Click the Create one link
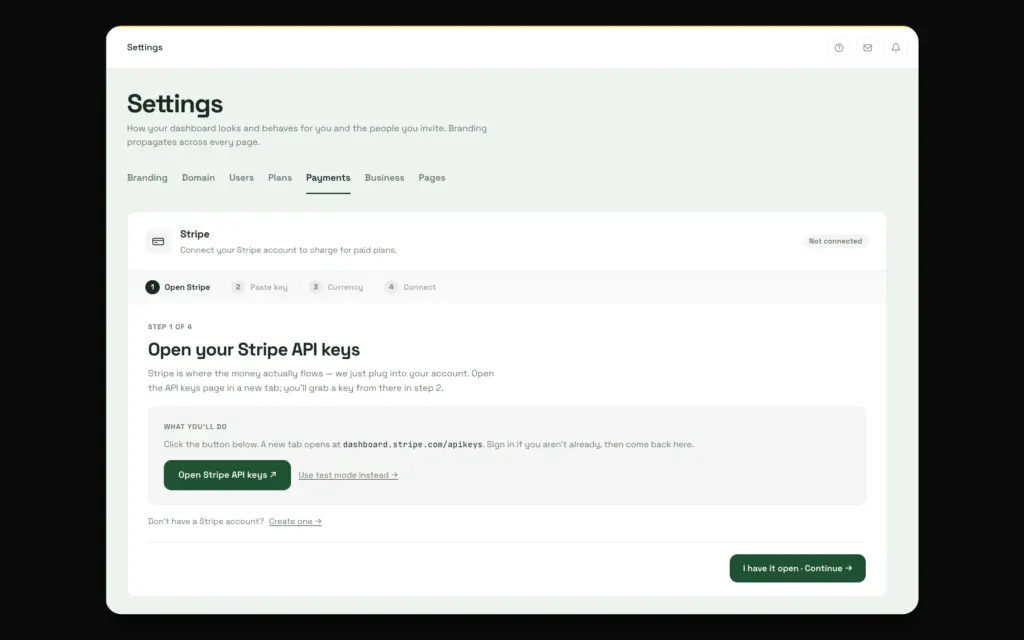Image resolution: width=1024 pixels, height=640 pixels. [x=295, y=521]
